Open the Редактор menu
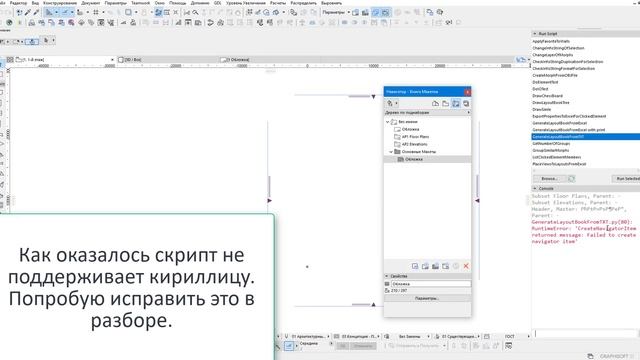Viewport: 640px width, 360px height. [18, 3]
